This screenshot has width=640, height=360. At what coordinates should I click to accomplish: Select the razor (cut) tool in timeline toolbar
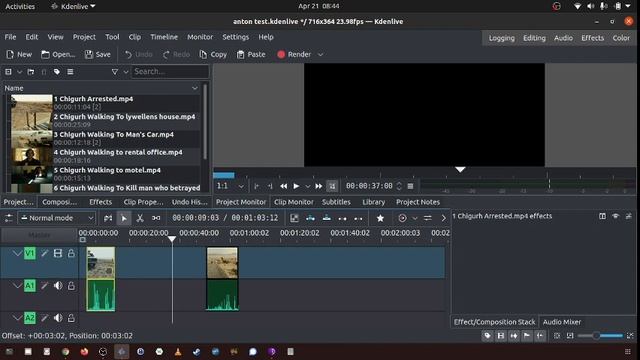pos(140,218)
